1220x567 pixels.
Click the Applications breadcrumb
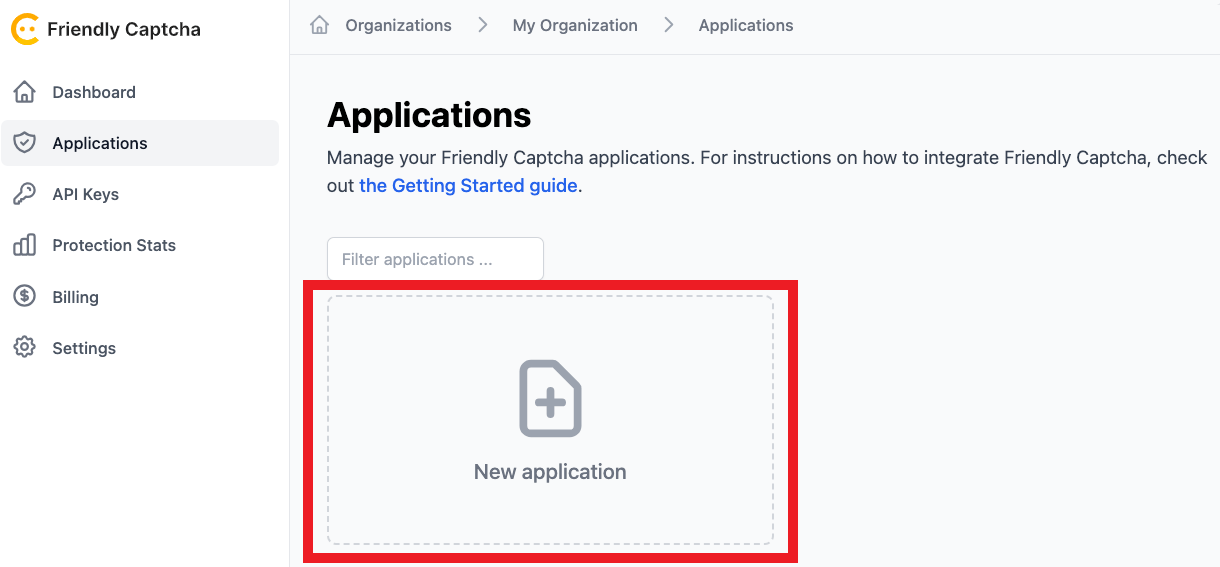[x=746, y=25]
